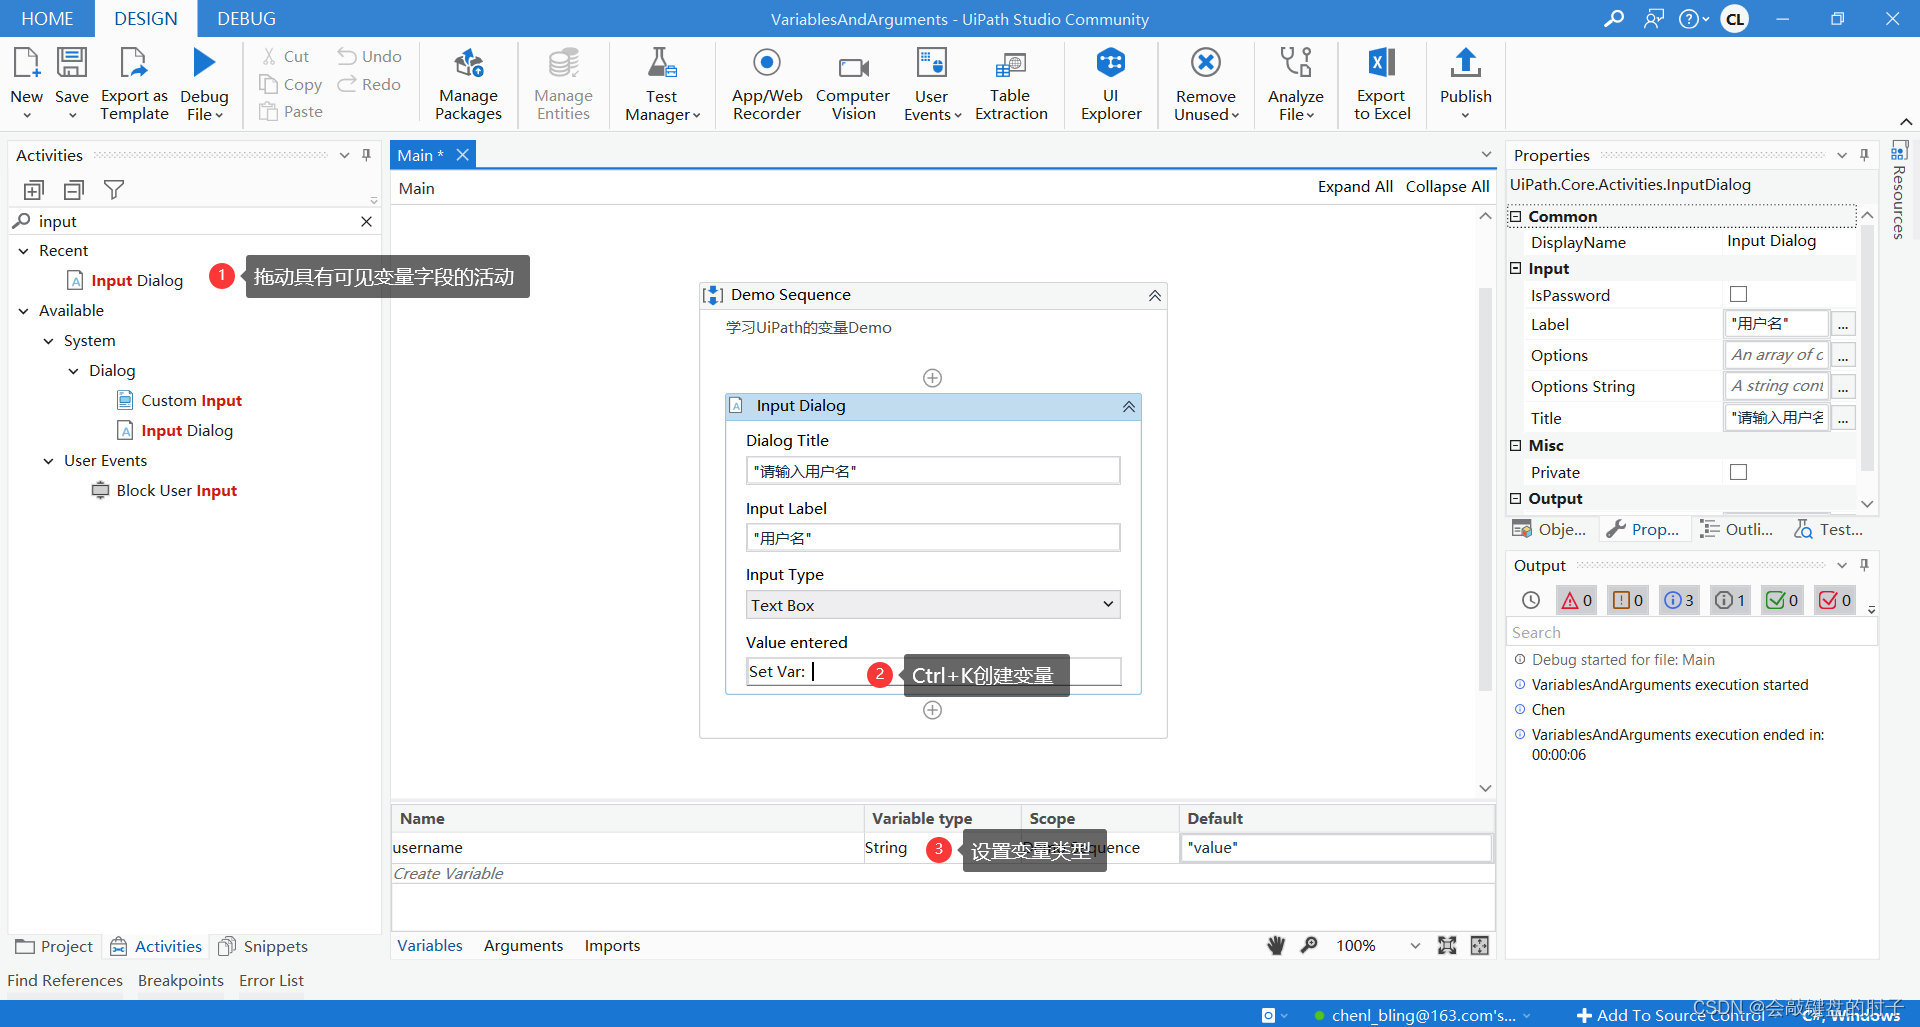Open the title bar search magnifier

click(x=1613, y=19)
